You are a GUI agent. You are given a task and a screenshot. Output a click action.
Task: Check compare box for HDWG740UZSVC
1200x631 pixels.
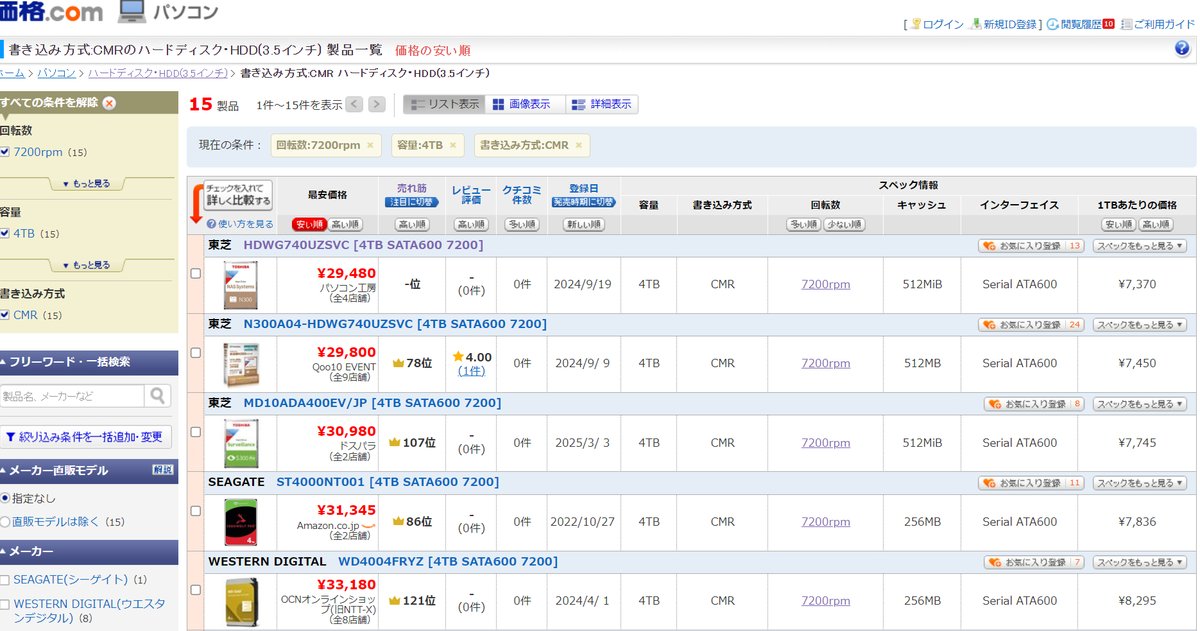tap(196, 273)
